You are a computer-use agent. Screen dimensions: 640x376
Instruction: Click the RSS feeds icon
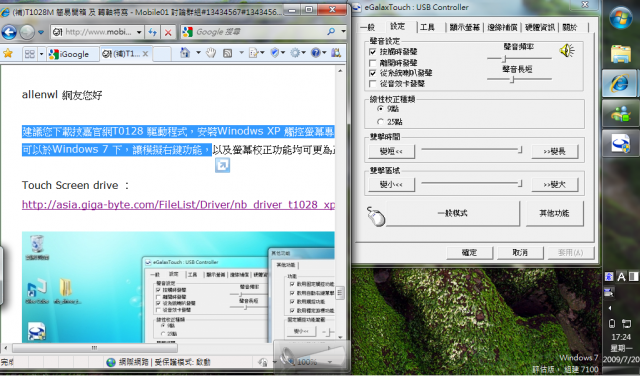click(227, 53)
